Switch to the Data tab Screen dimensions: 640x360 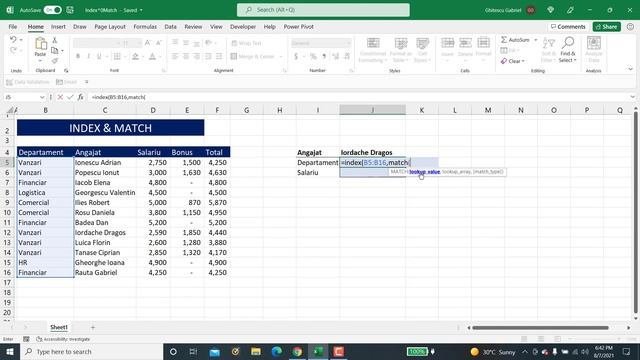coord(171,27)
